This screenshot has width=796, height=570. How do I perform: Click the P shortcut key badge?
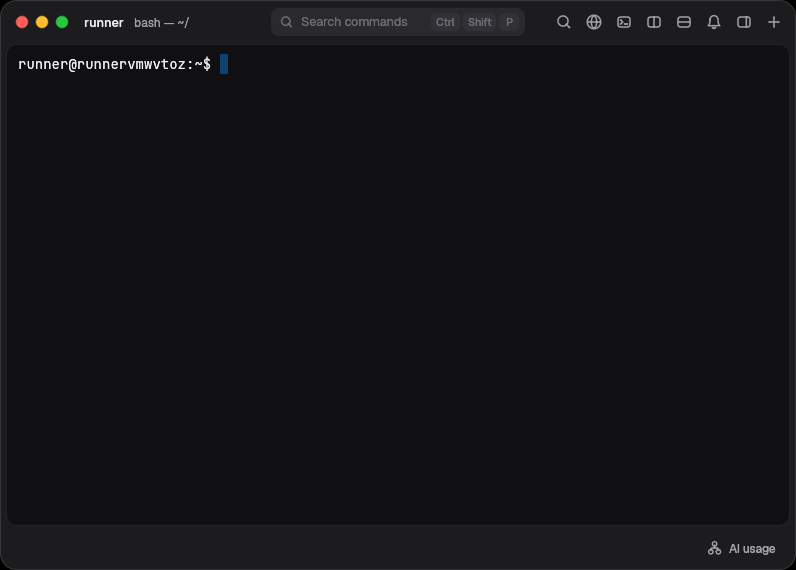[x=509, y=22]
